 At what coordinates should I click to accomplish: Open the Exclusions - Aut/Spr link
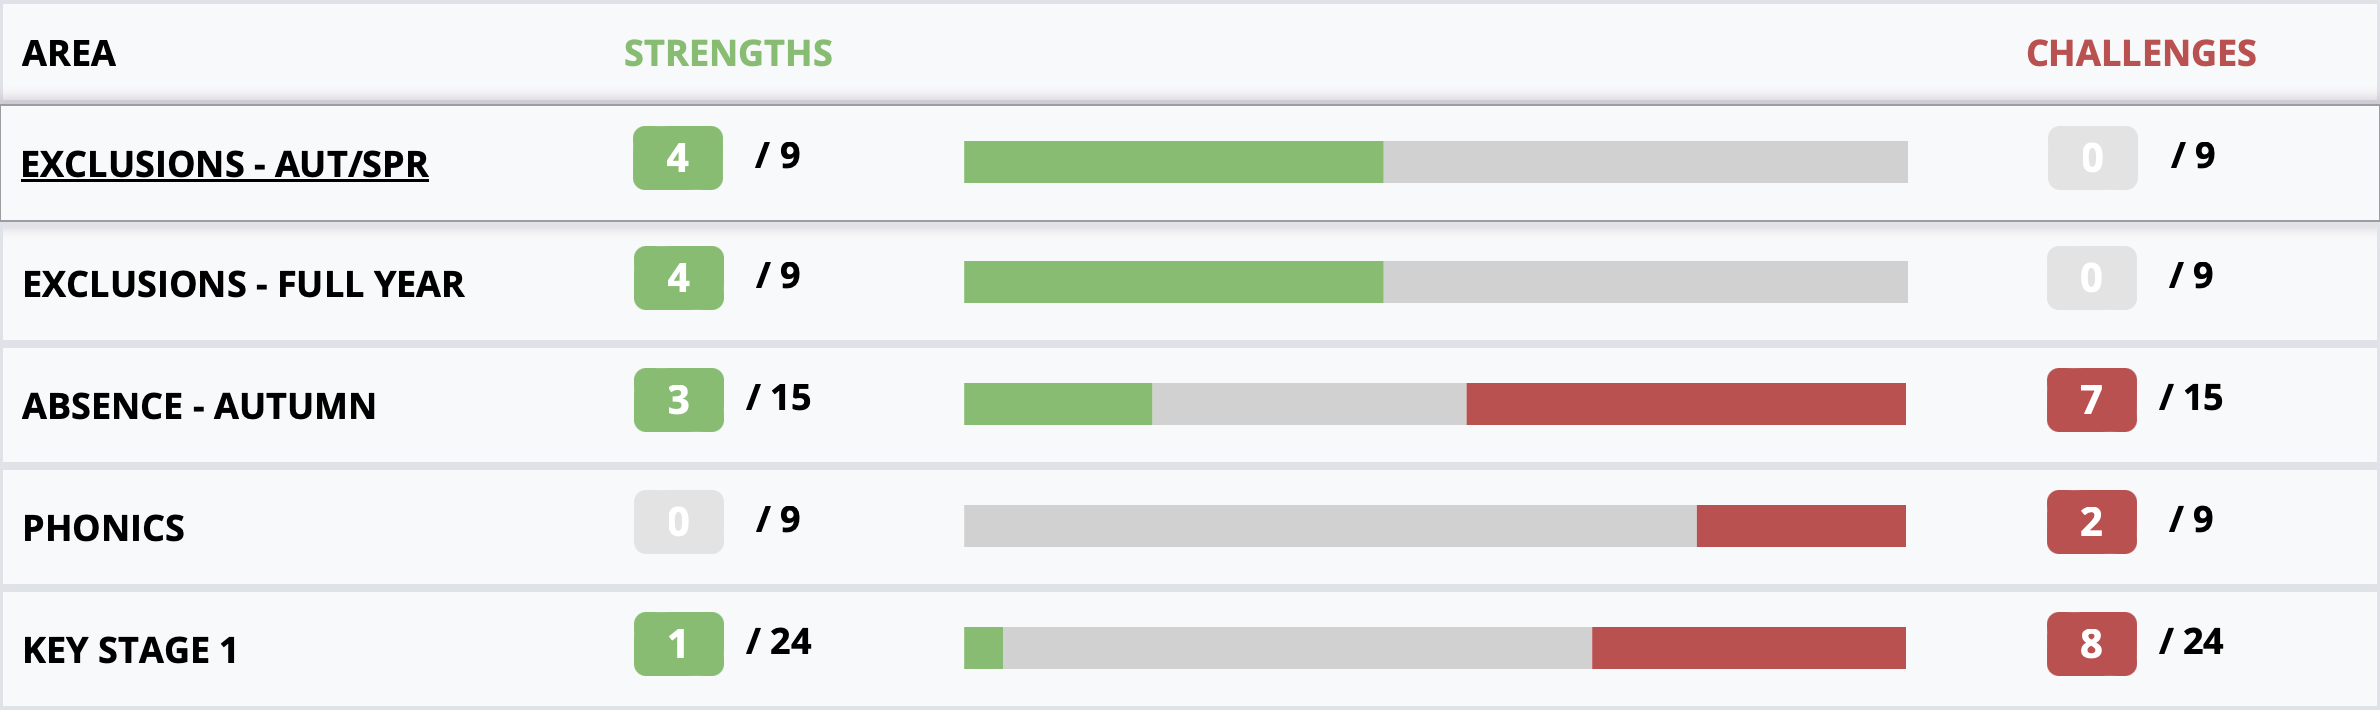pyautogui.click(x=225, y=164)
